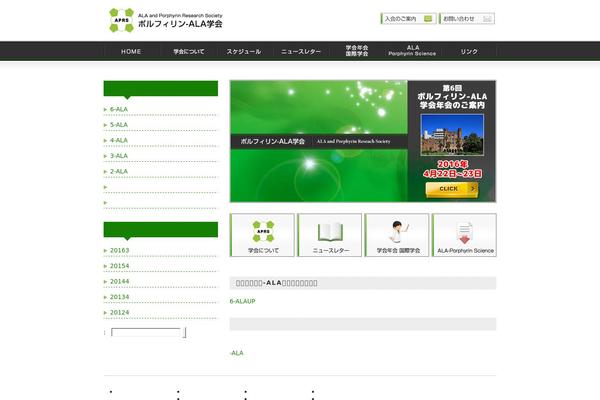
Task: Click the campus building photo in banner
Action: tap(452, 135)
